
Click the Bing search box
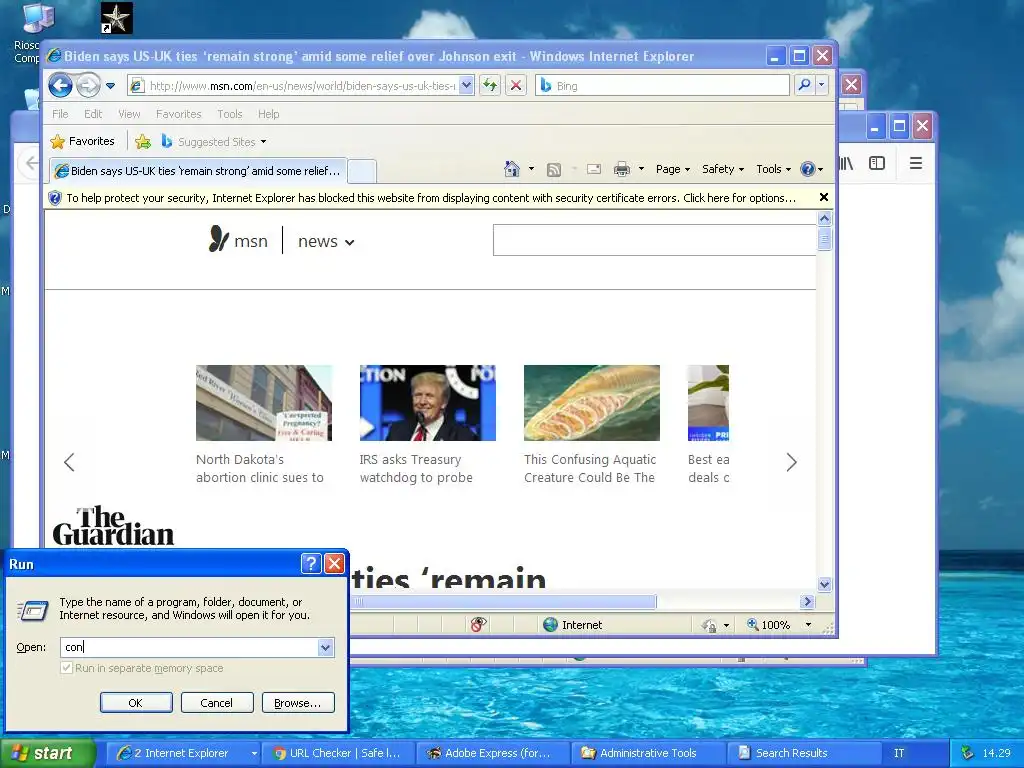pos(662,86)
